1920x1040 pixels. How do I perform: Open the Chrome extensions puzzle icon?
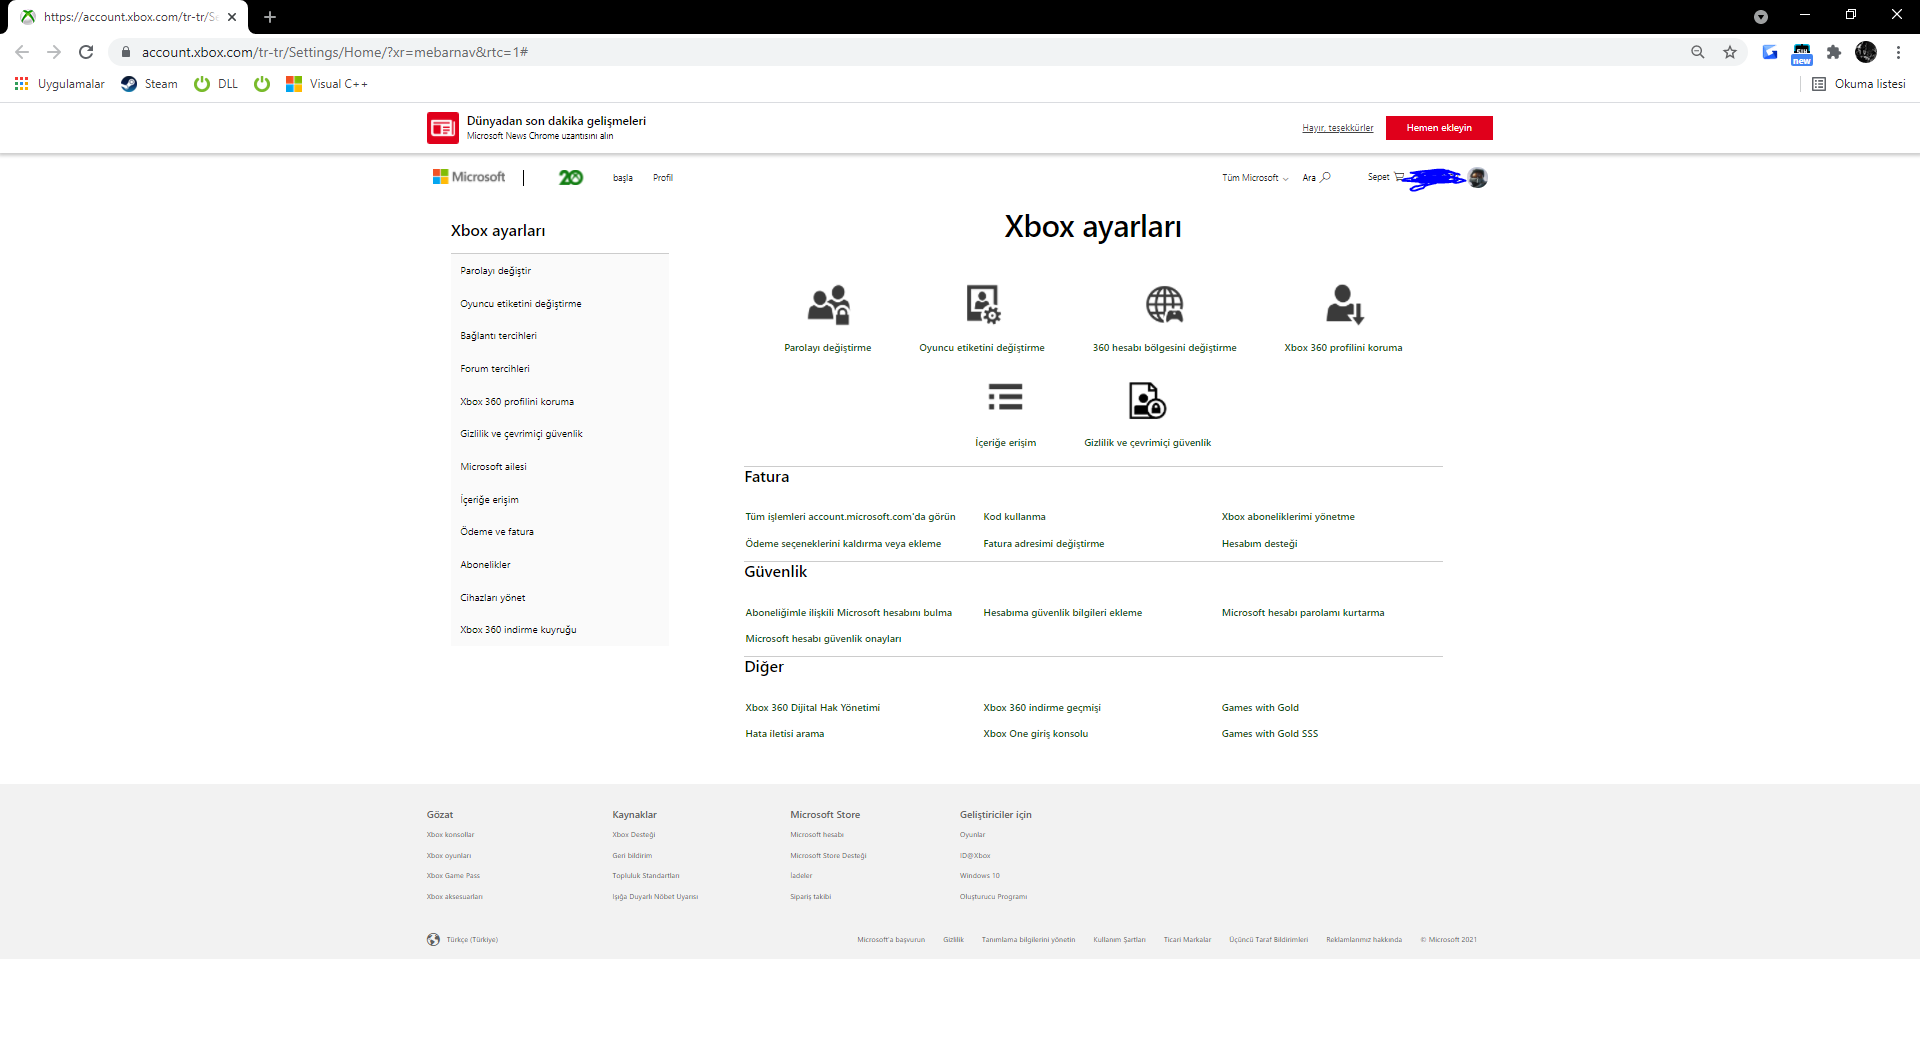click(1834, 52)
